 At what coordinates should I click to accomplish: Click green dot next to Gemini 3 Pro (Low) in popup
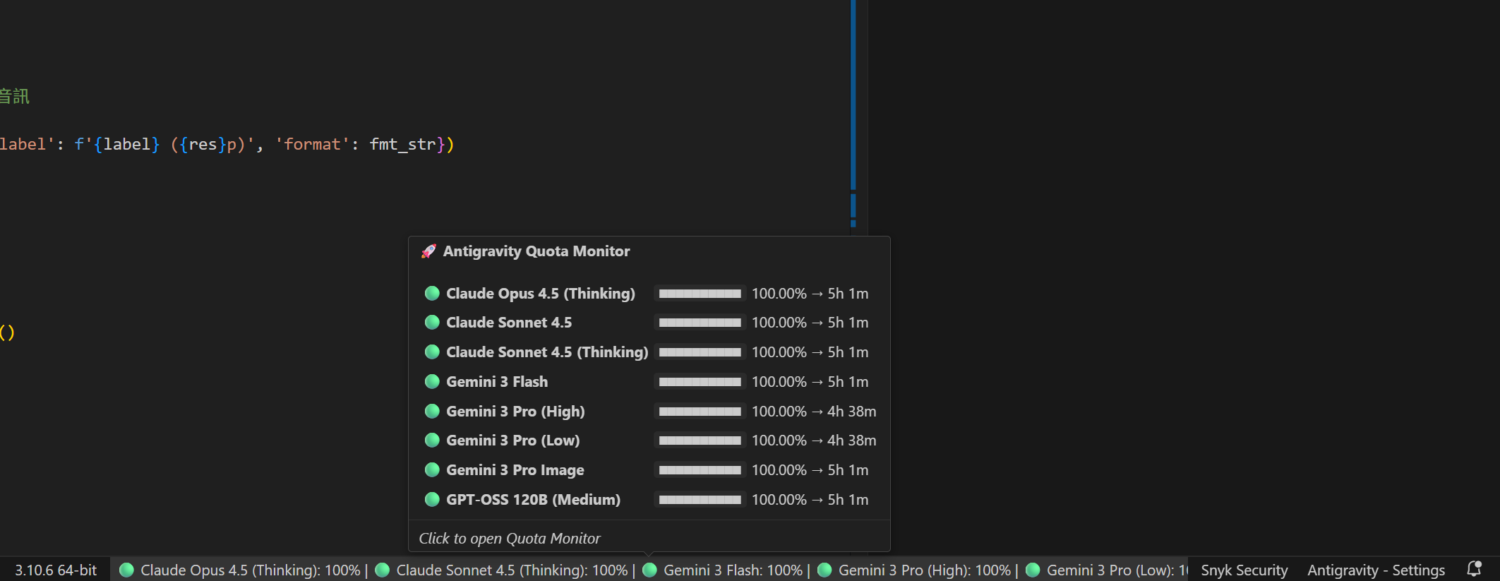[x=432, y=441]
